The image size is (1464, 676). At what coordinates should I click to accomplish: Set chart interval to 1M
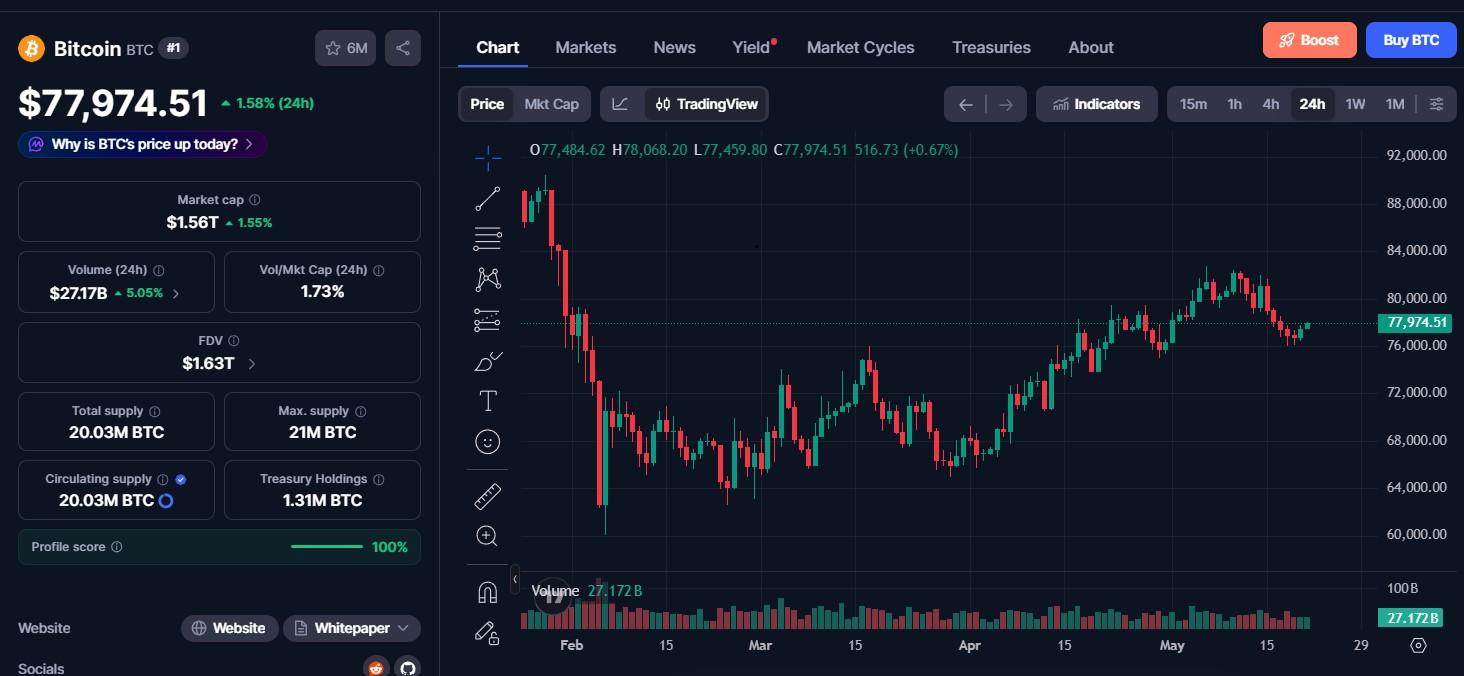point(1395,104)
